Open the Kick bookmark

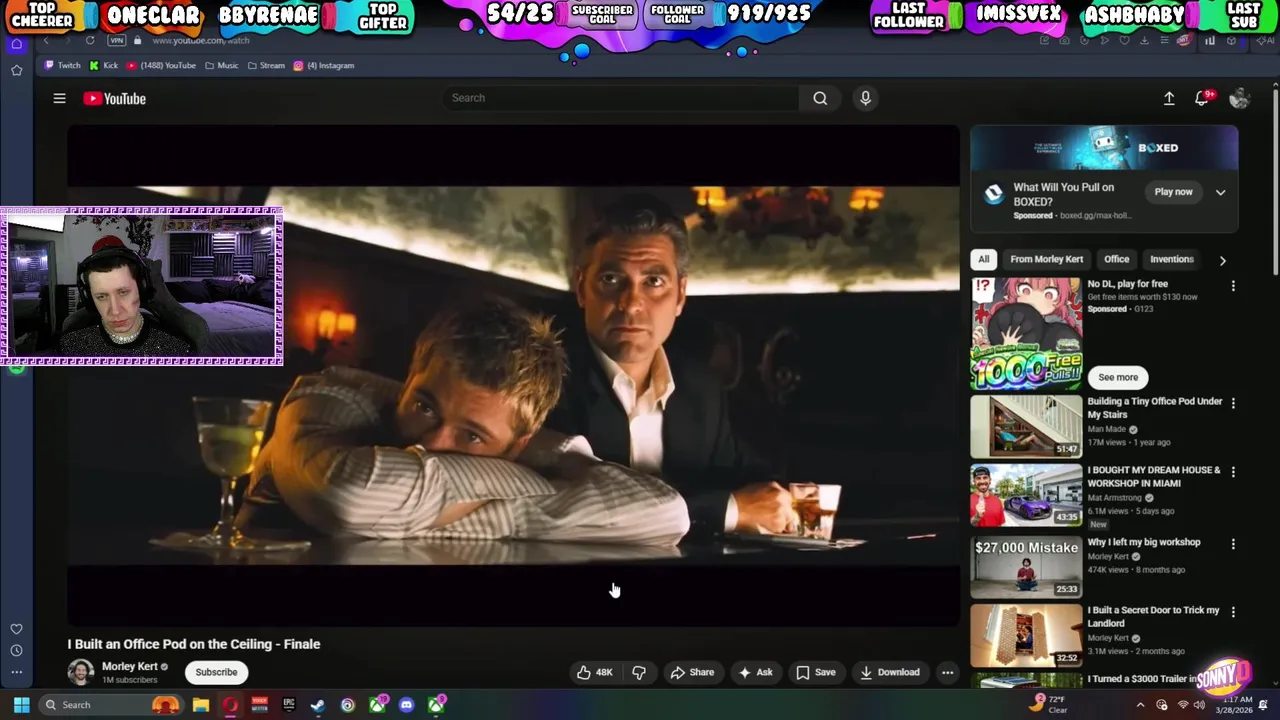(104, 65)
